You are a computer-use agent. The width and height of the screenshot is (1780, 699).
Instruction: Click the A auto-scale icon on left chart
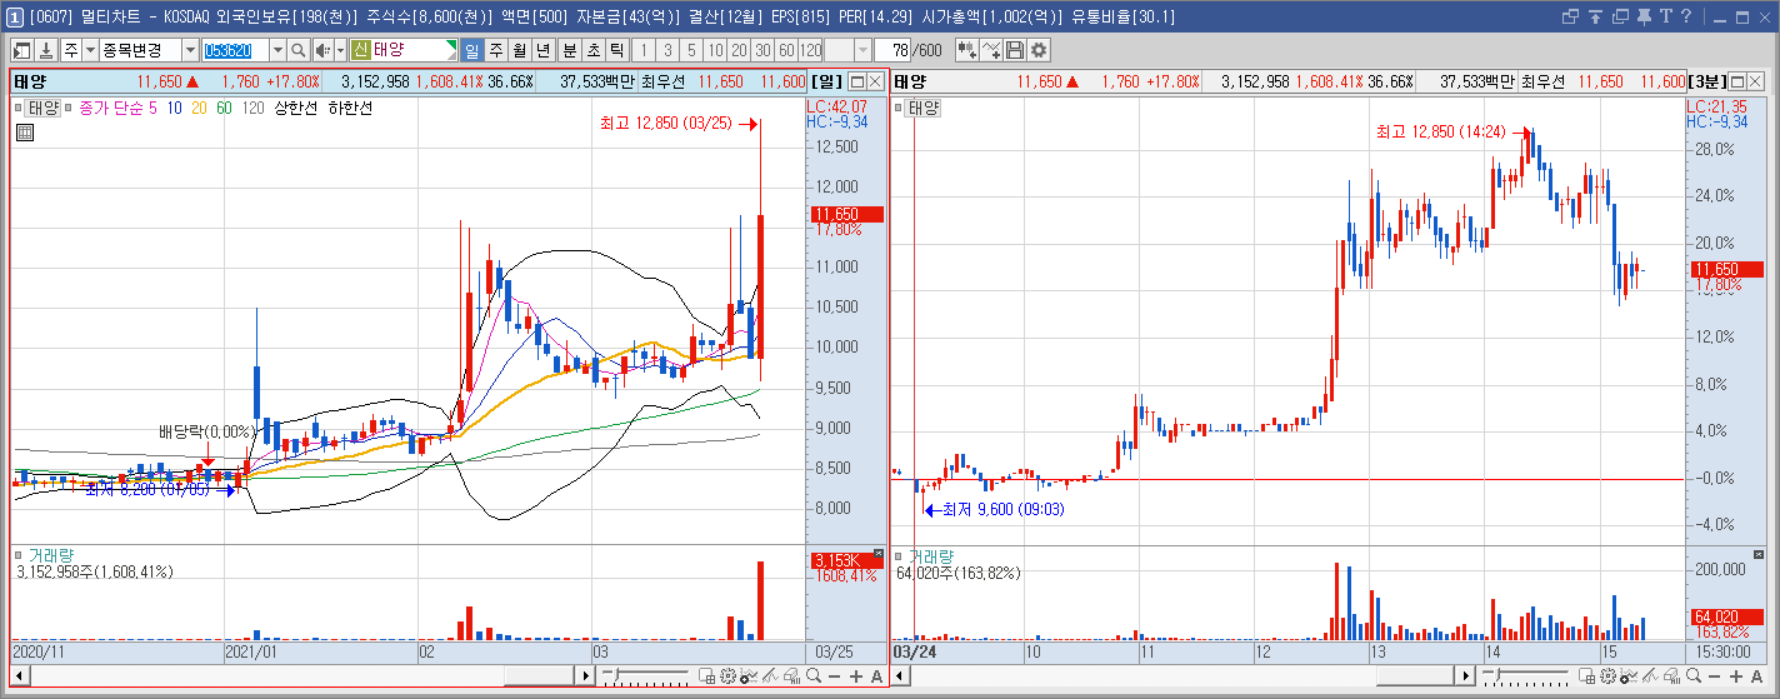pos(877,676)
